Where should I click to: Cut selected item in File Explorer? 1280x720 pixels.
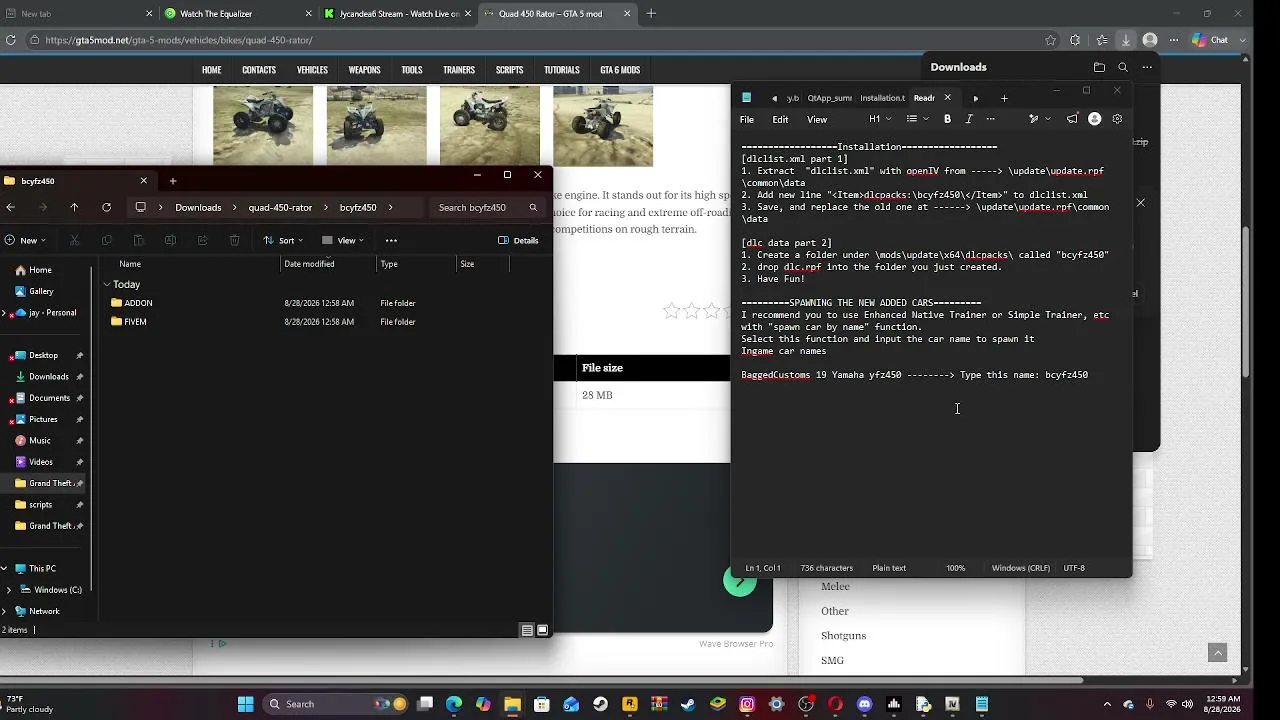click(74, 240)
